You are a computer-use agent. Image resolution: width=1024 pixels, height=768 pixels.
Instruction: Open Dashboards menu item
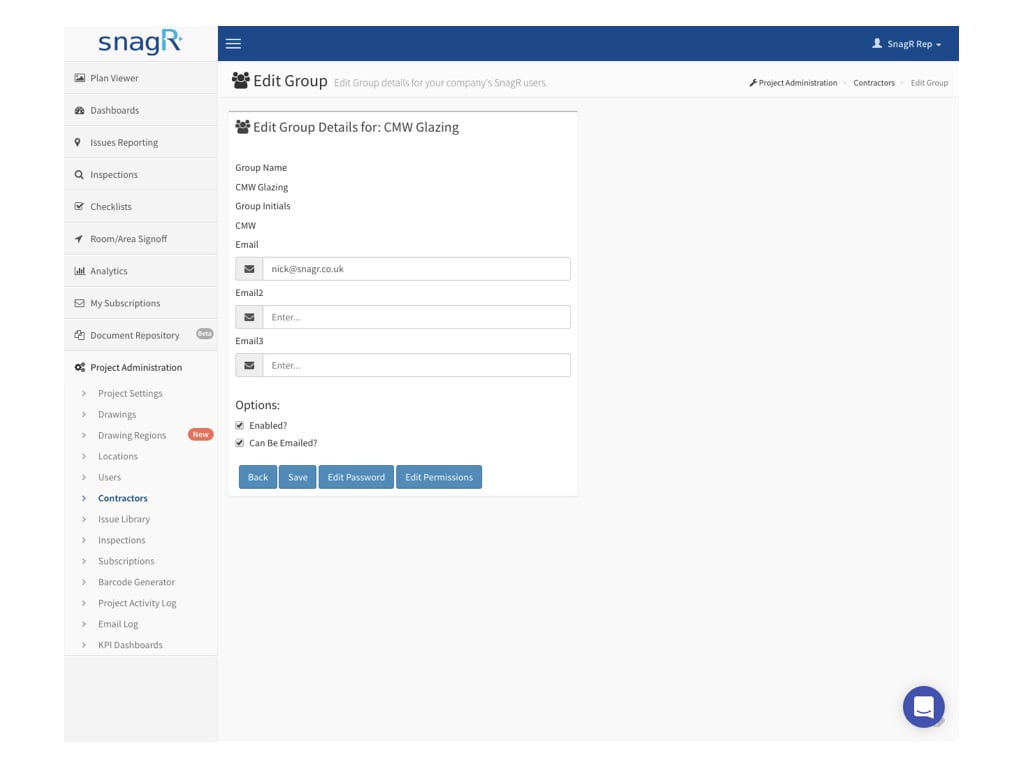tap(140, 110)
